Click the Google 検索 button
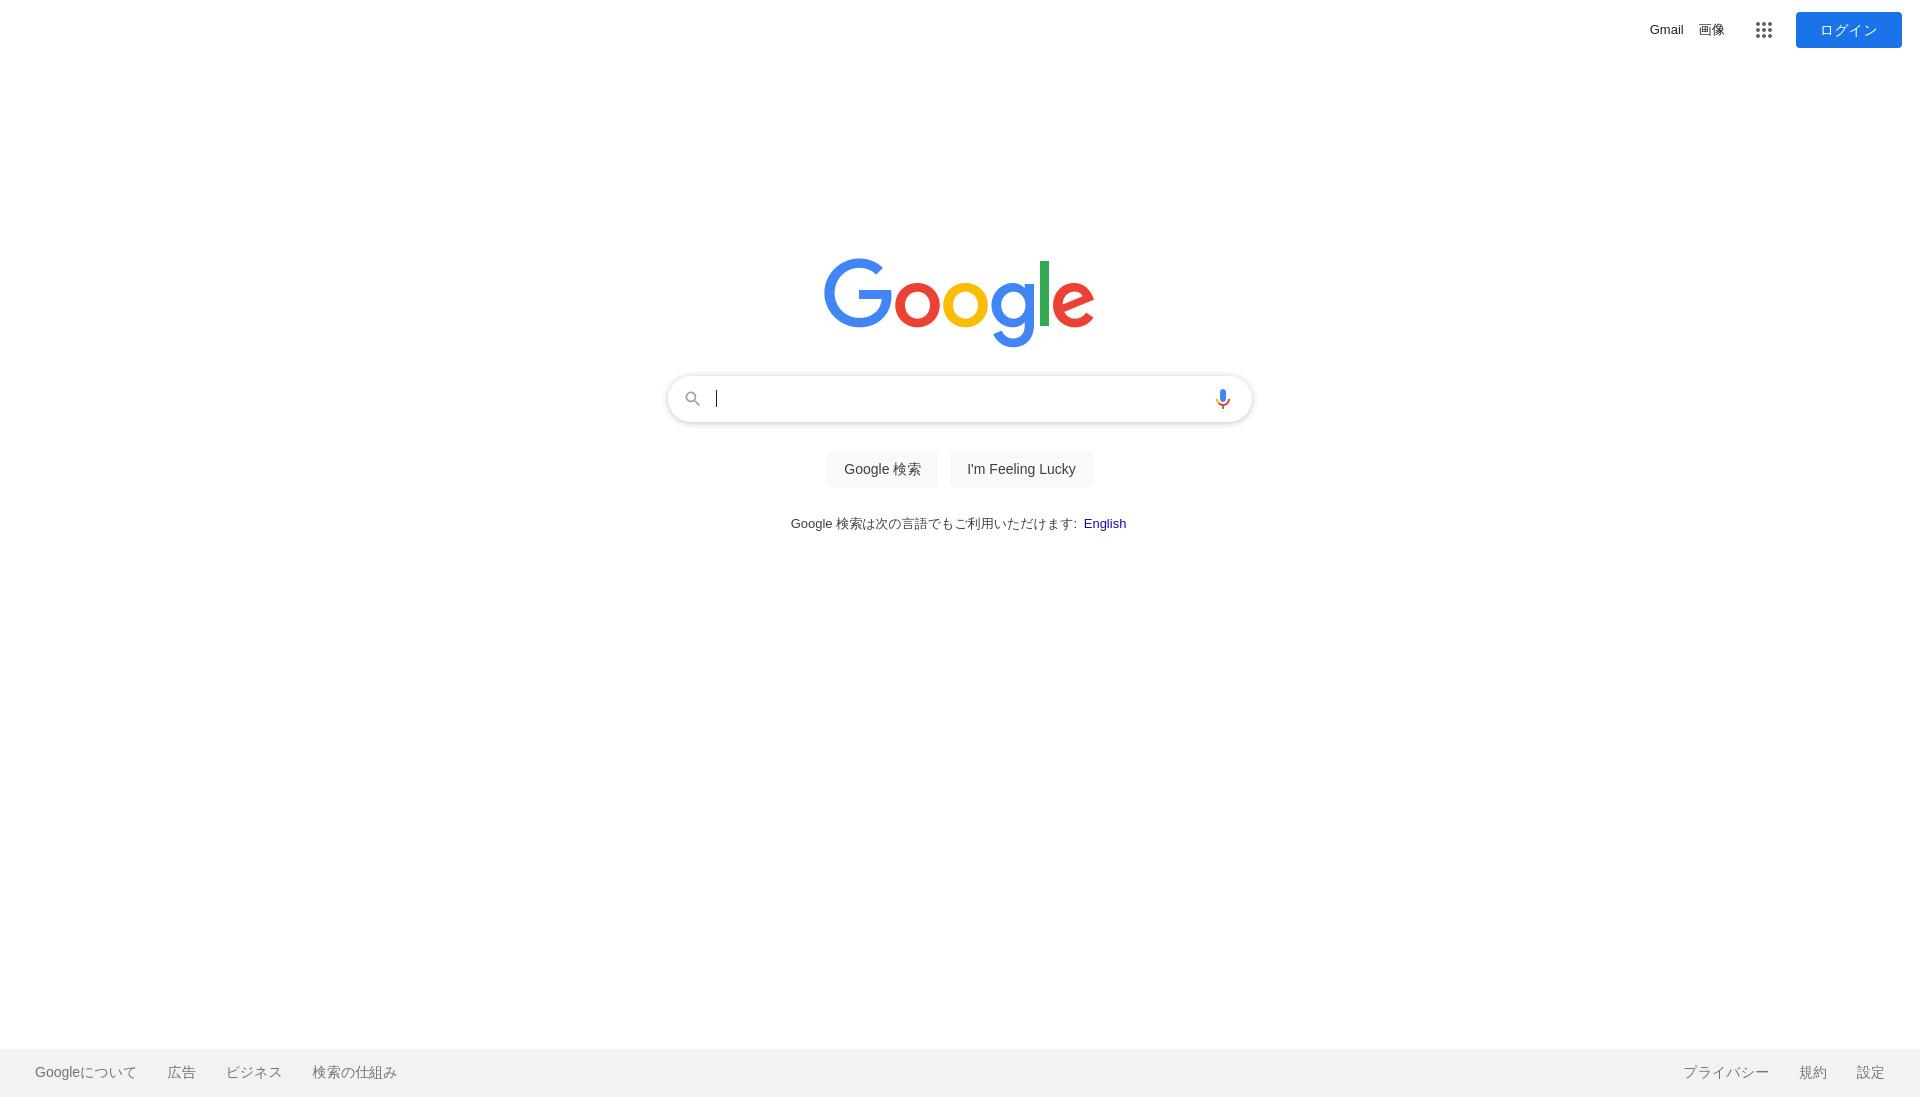Image resolution: width=1920 pixels, height=1097 pixels. coord(882,469)
